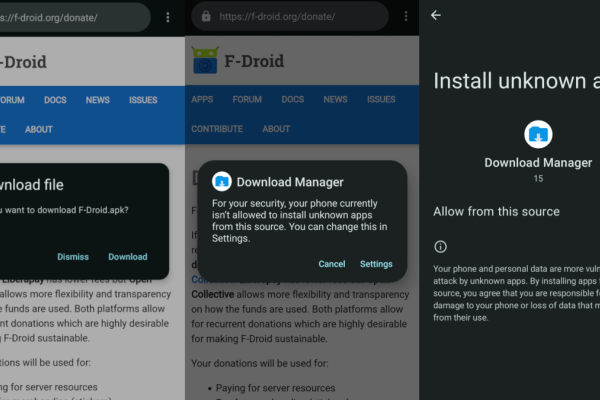Tap the back arrow on Install unknown apps screen
This screenshot has width=600, height=400.
[436, 15]
